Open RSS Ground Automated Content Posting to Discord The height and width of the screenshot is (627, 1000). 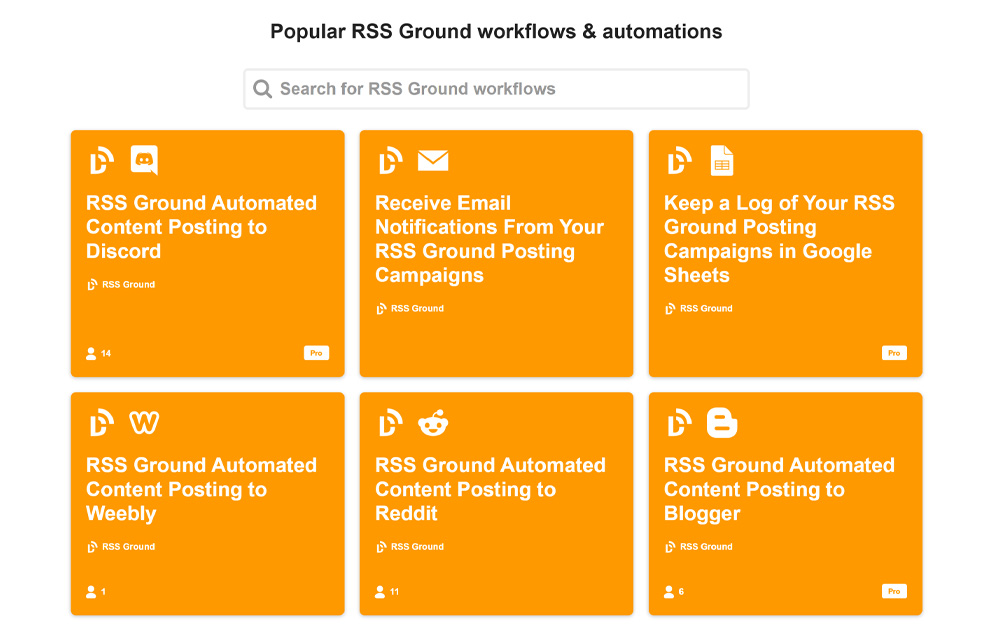201,227
